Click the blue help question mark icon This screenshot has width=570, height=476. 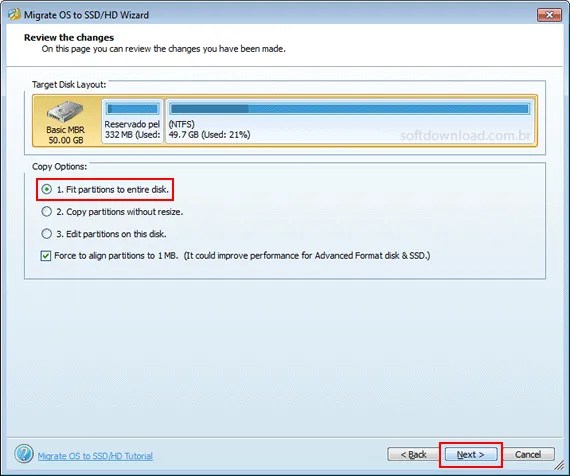pyautogui.click(x=24, y=454)
